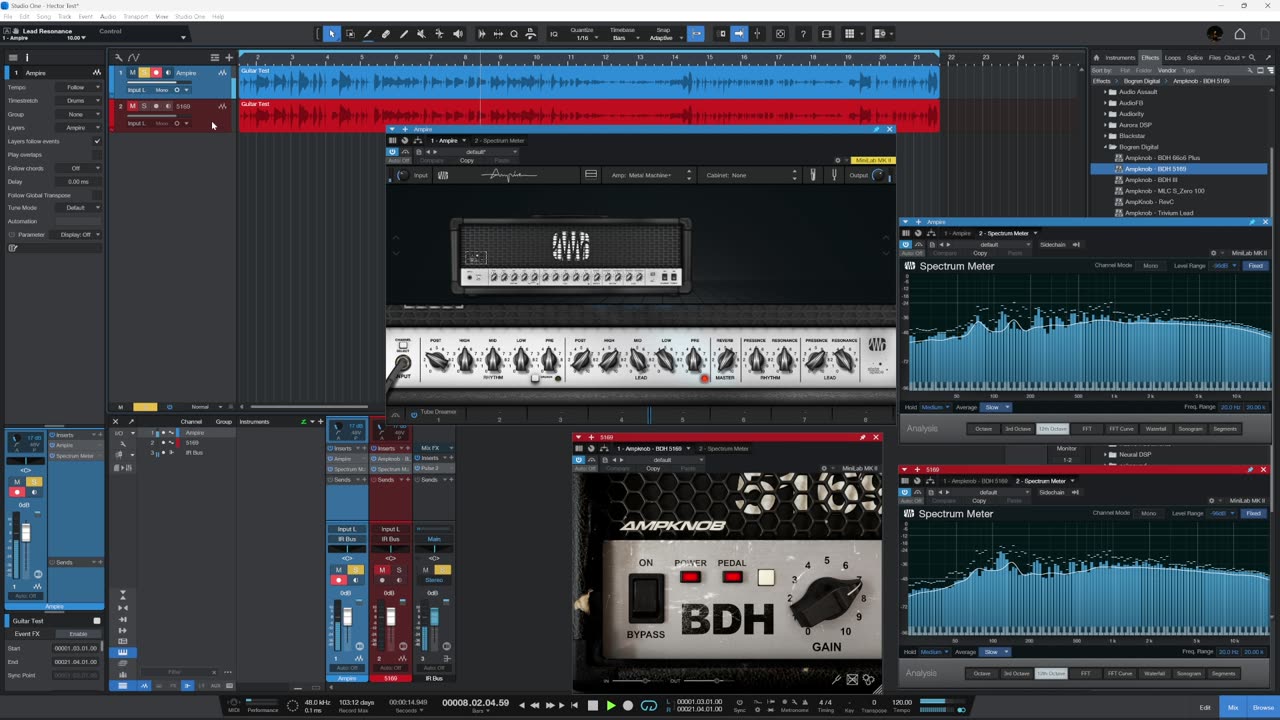Viewport: 1280px width, 720px height.
Task: Disarm record on Ampire track
Action: (156, 73)
